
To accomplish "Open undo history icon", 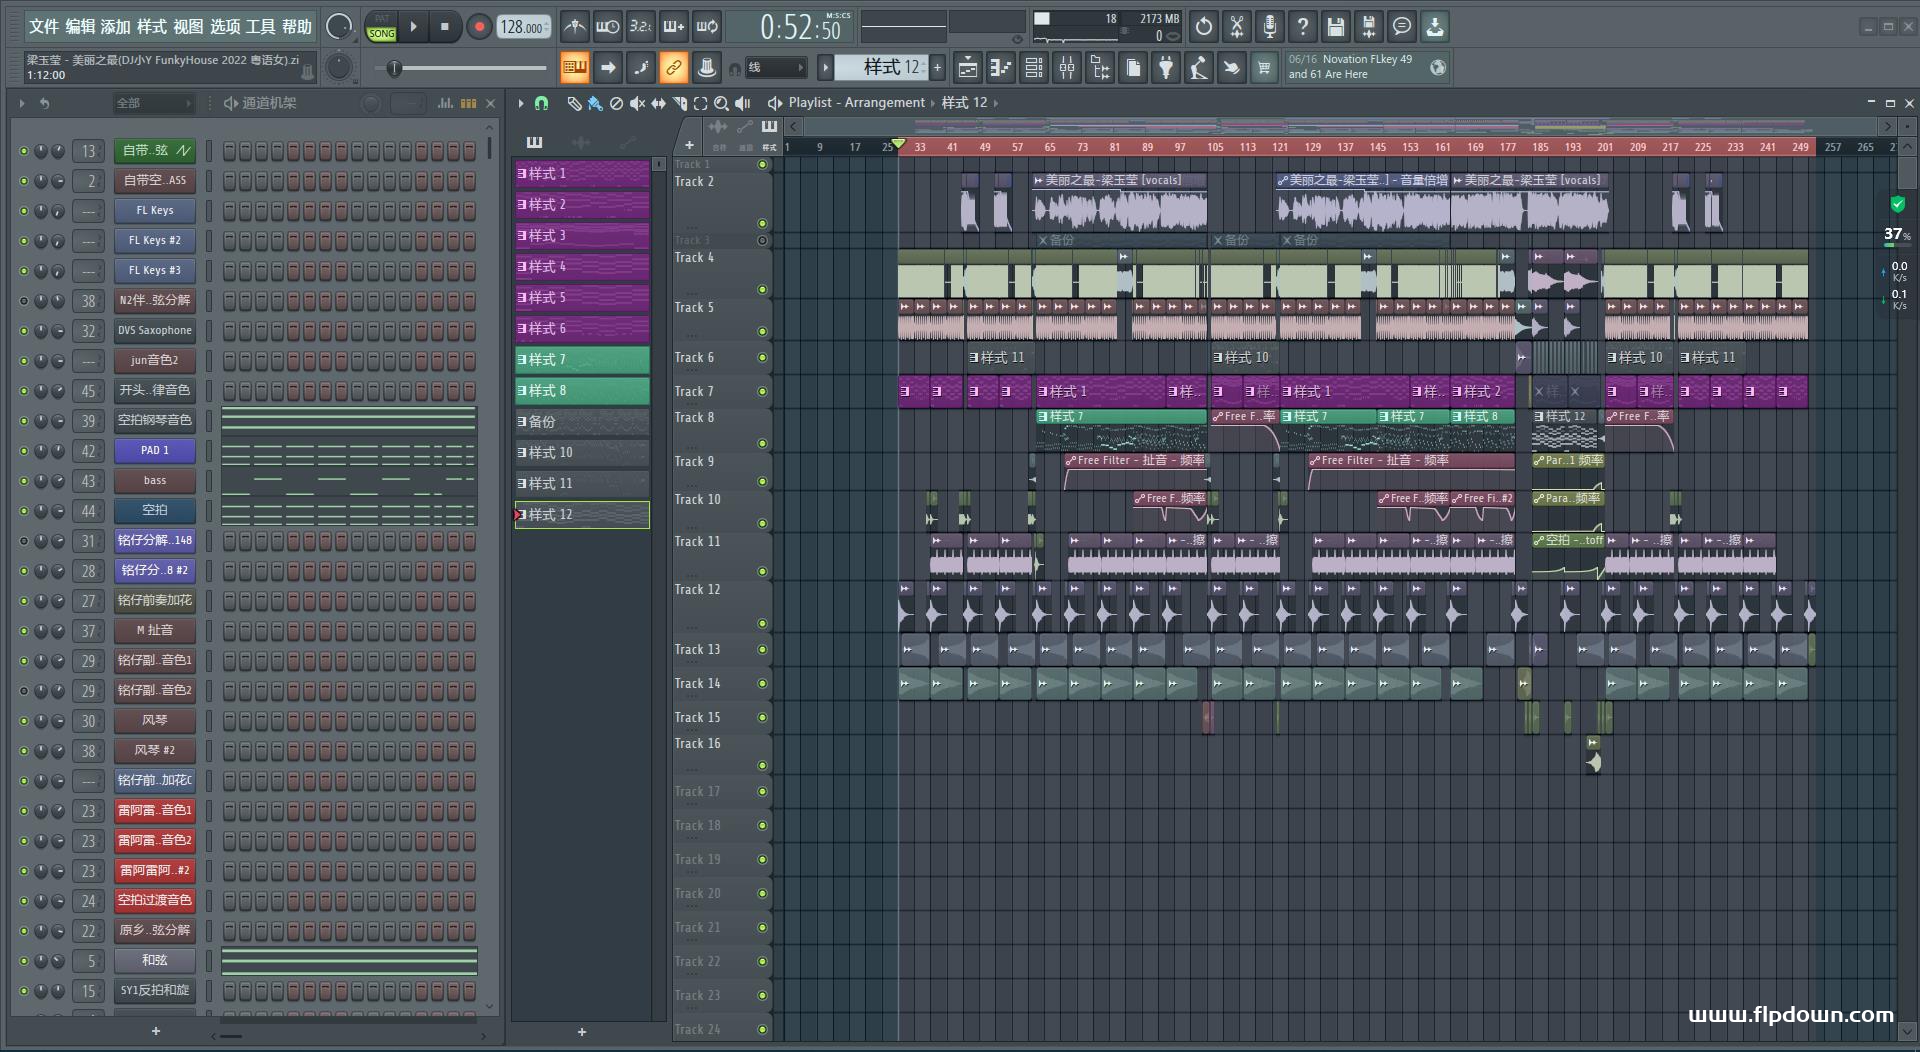I will pyautogui.click(x=1204, y=27).
